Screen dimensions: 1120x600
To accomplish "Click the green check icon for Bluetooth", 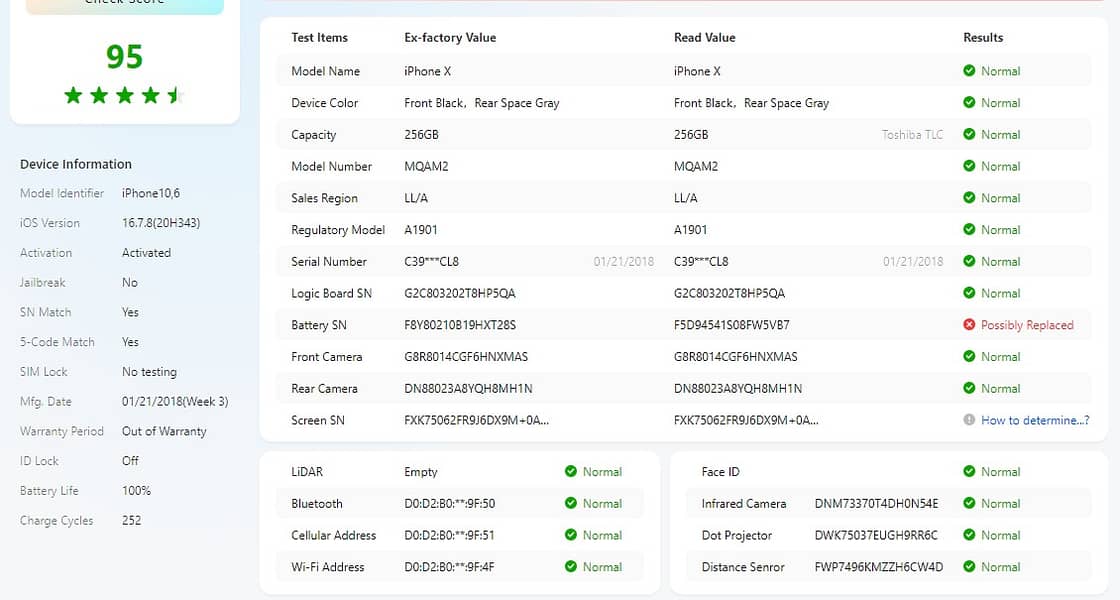I will (571, 503).
